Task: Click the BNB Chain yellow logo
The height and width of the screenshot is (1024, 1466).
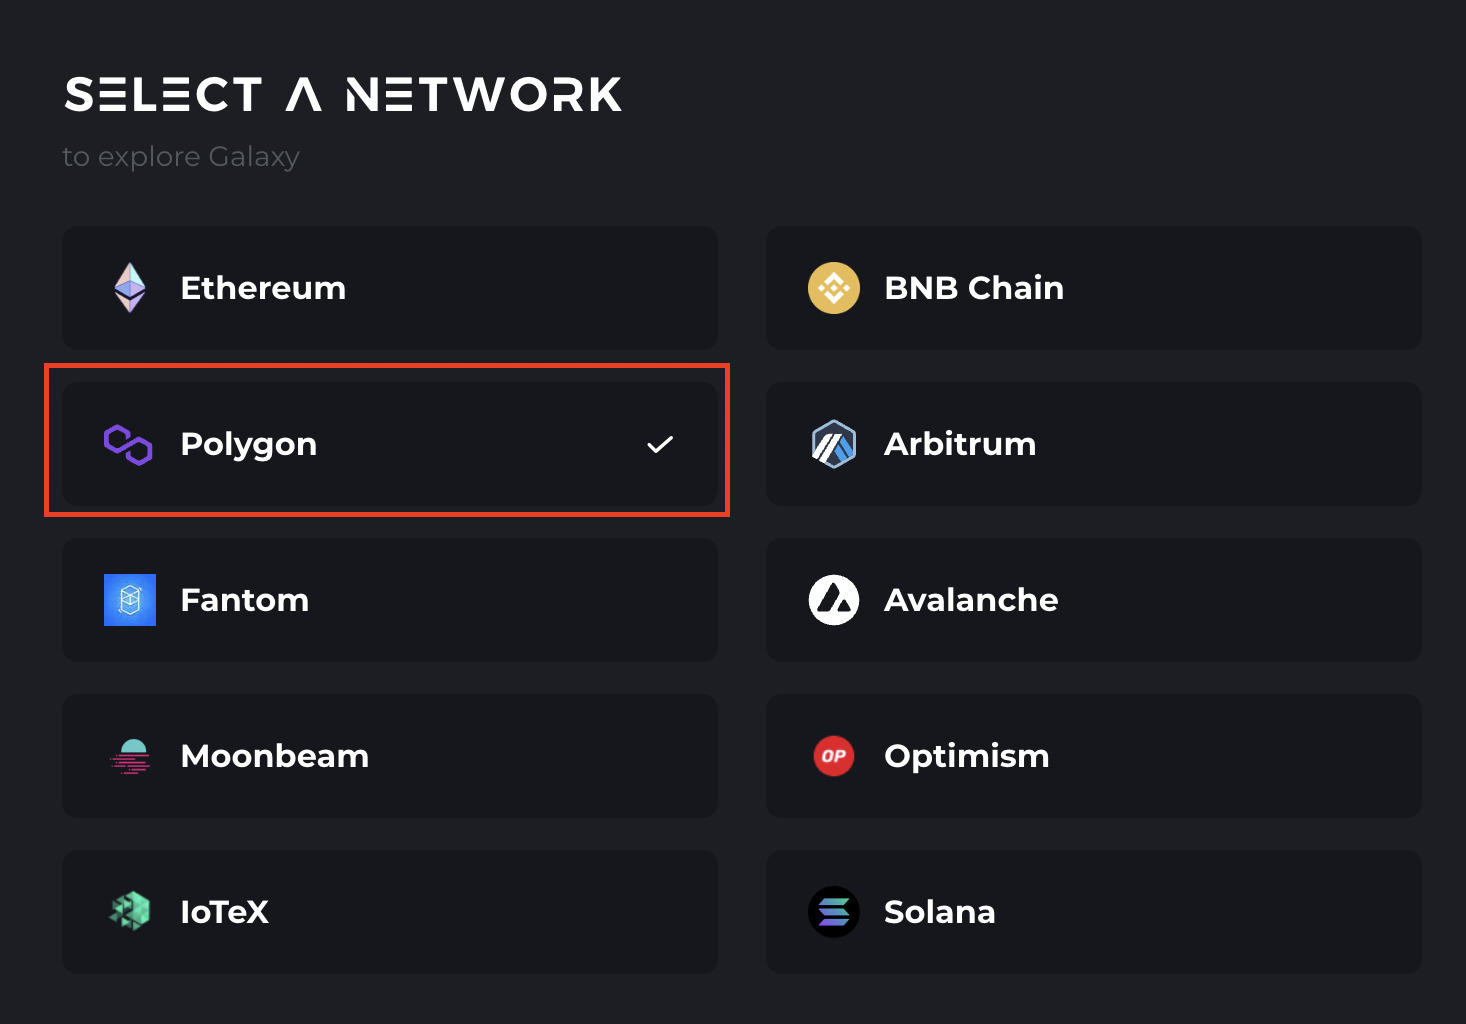Action: pos(833,288)
